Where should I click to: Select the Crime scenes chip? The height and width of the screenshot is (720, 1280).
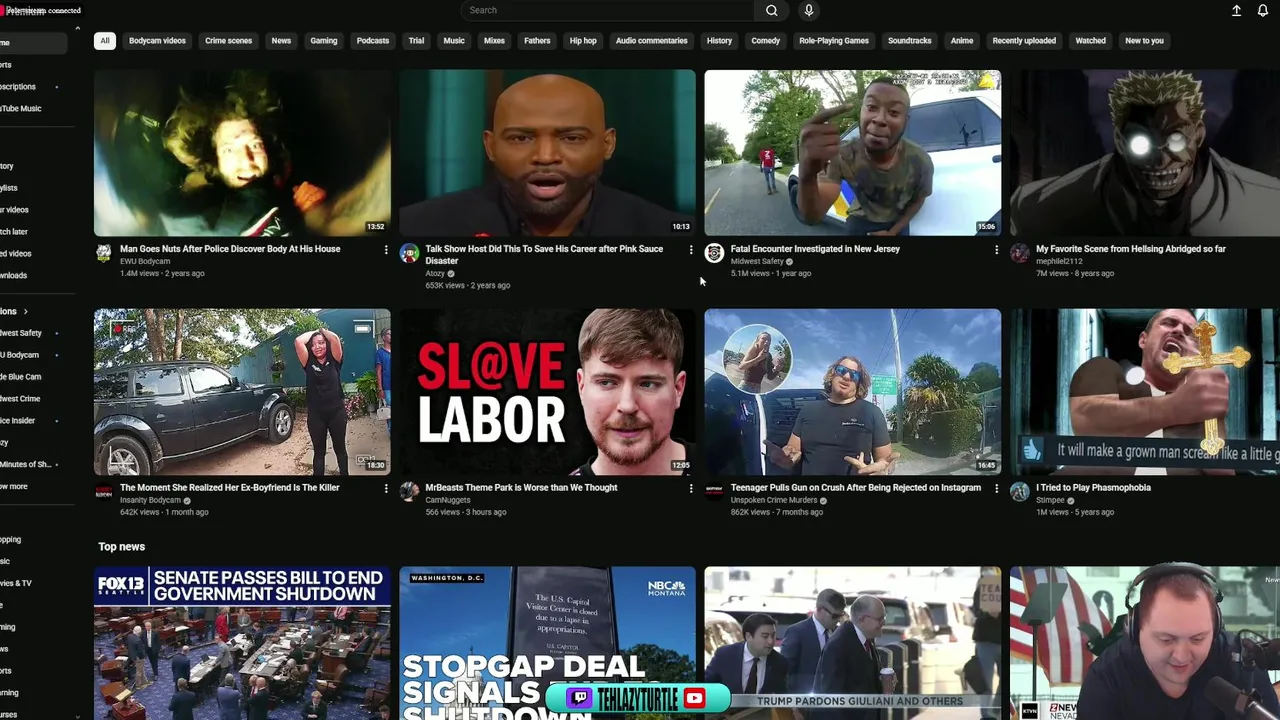click(x=228, y=41)
